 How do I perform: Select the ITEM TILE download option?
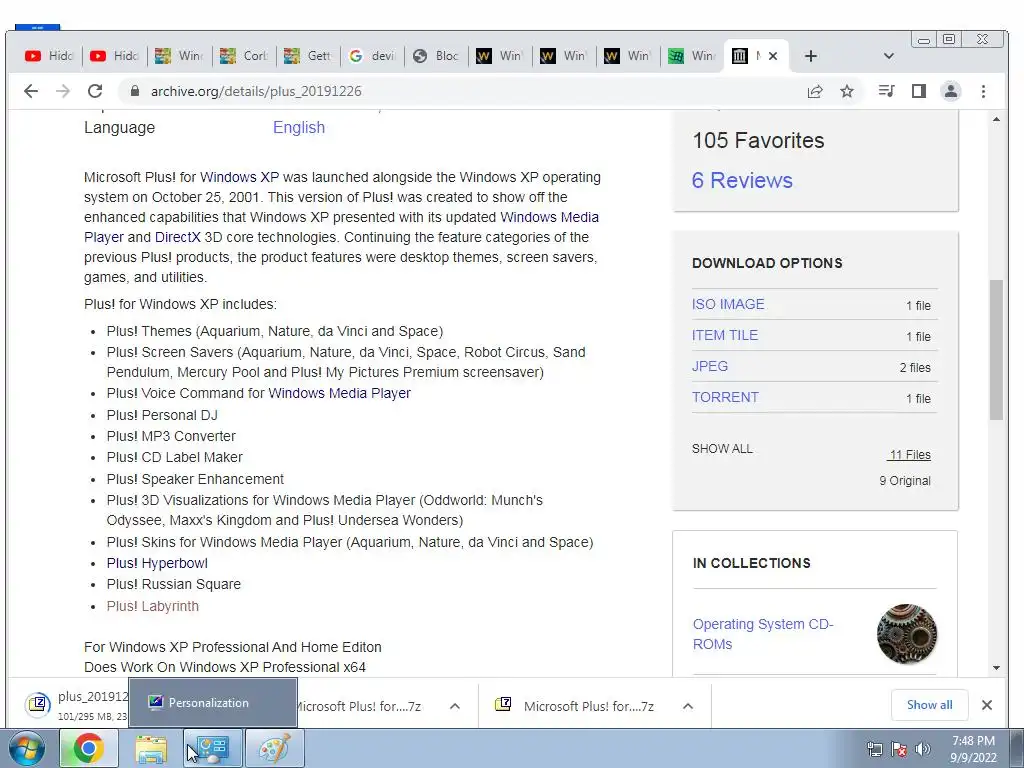(x=725, y=335)
